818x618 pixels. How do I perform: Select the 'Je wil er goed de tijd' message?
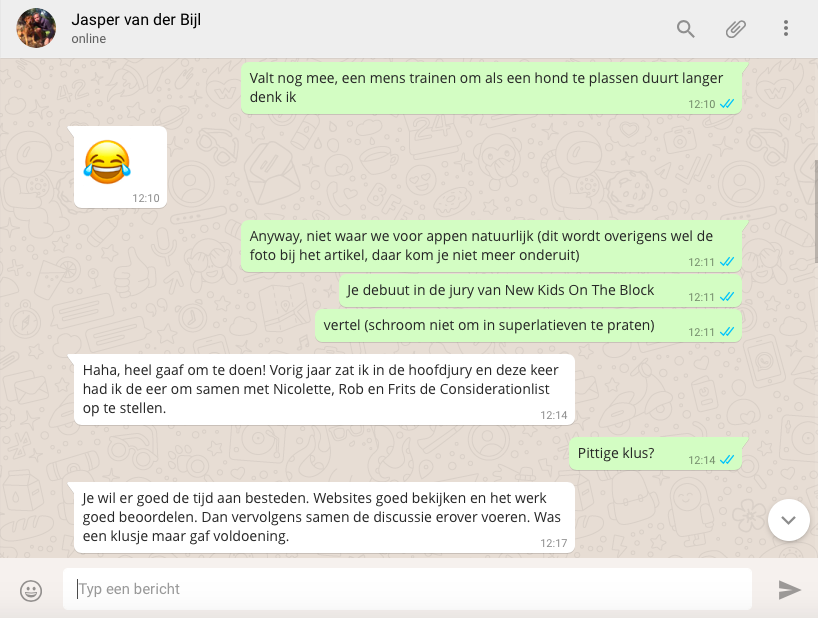[324, 517]
